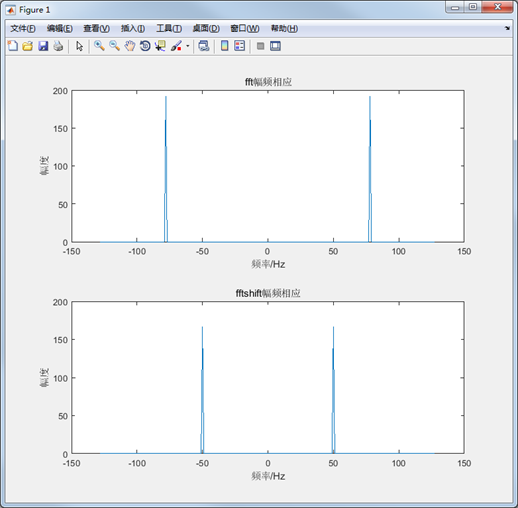Screen dimensions: 518x508
Task: Maximize the Figure 1 window
Action: [x=473, y=7]
